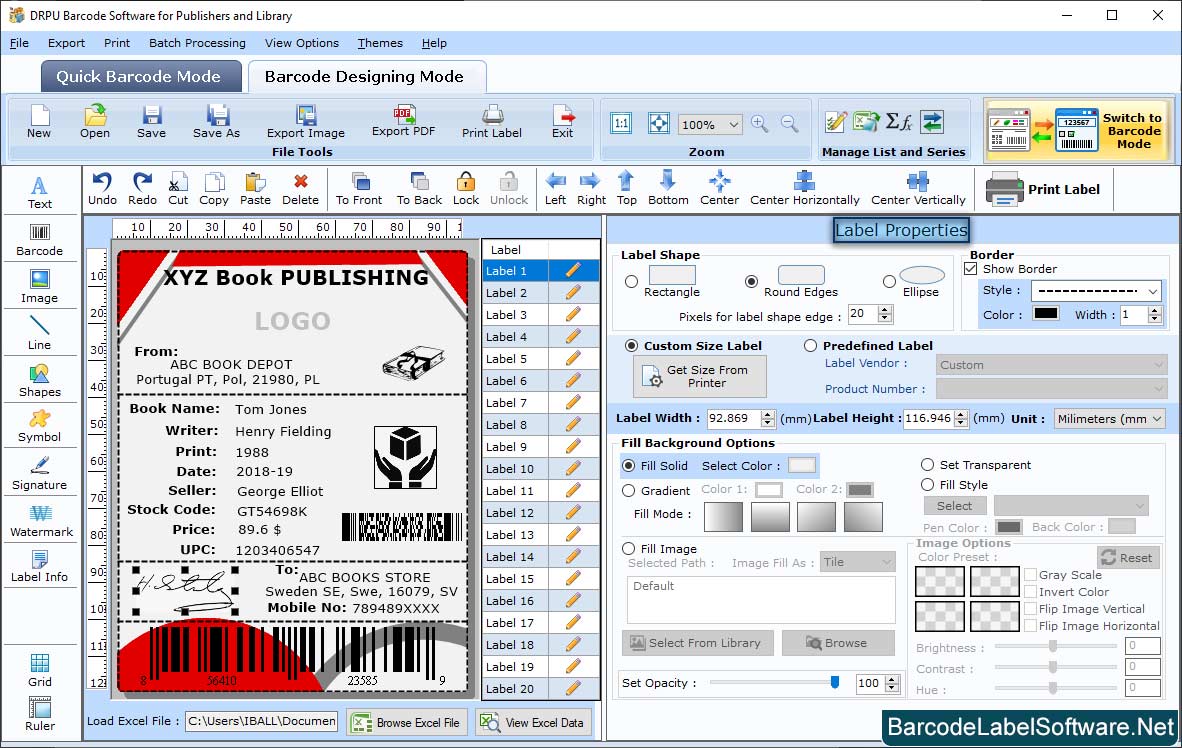The height and width of the screenshot is (748, 1182).
Task: Create a new label with New icon
Action: (x=39, y=122)
